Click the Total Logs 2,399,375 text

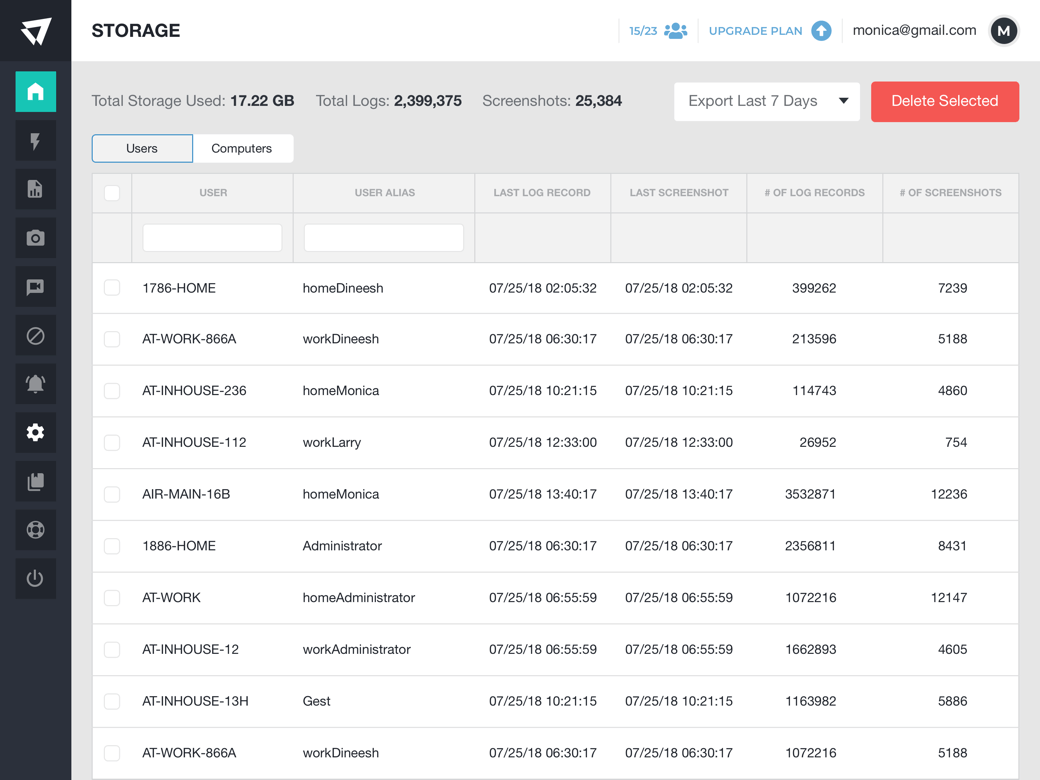[x=388, y=101]
